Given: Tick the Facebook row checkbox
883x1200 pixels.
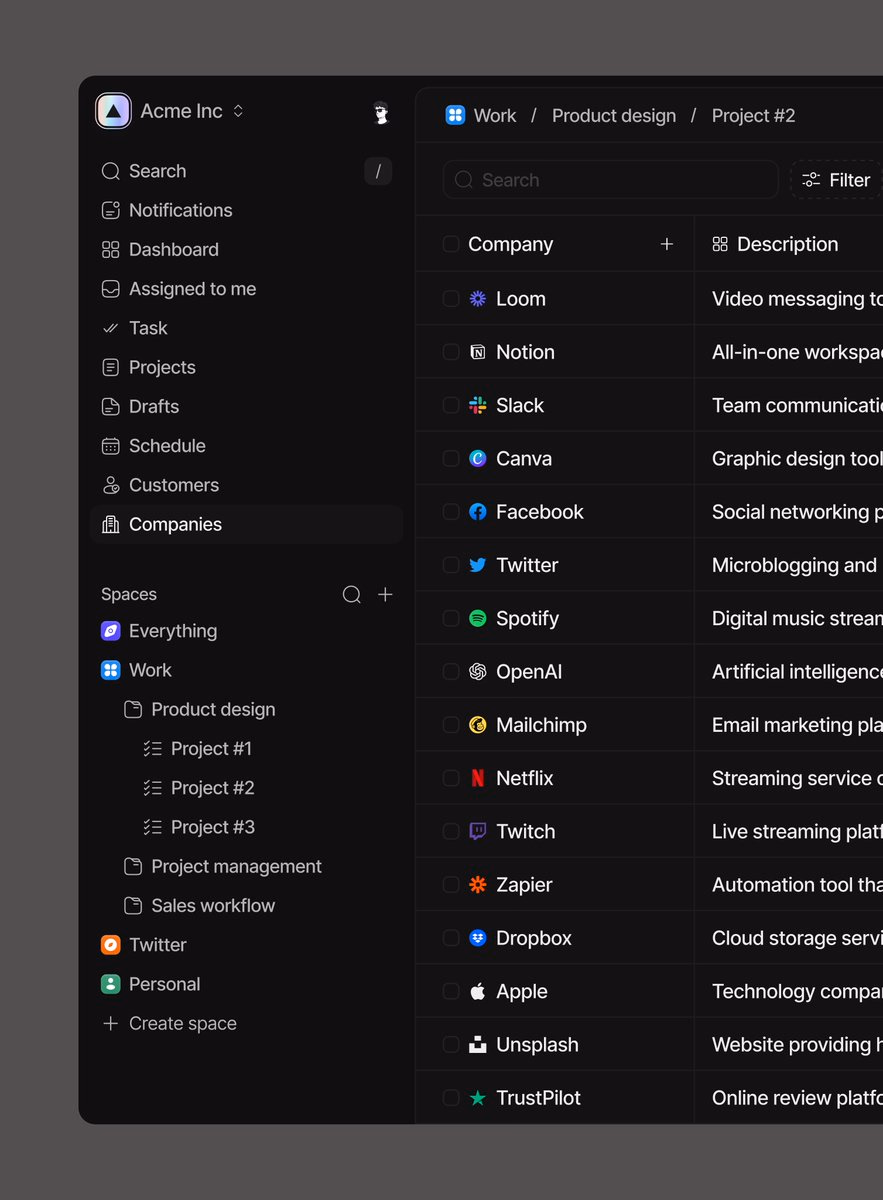Looking at the screenshot, I should coord(451,512).
